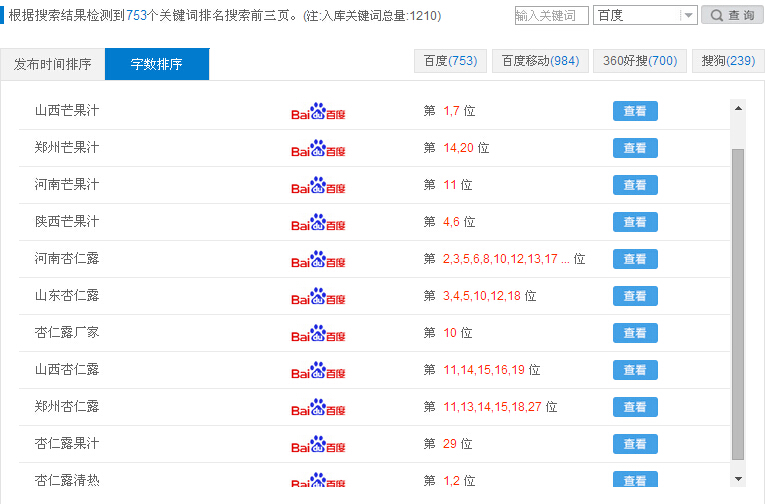Click the Baidu logo in 山东杏仁露 row
This screenshot has height=504, width=765.
(318, 297)
